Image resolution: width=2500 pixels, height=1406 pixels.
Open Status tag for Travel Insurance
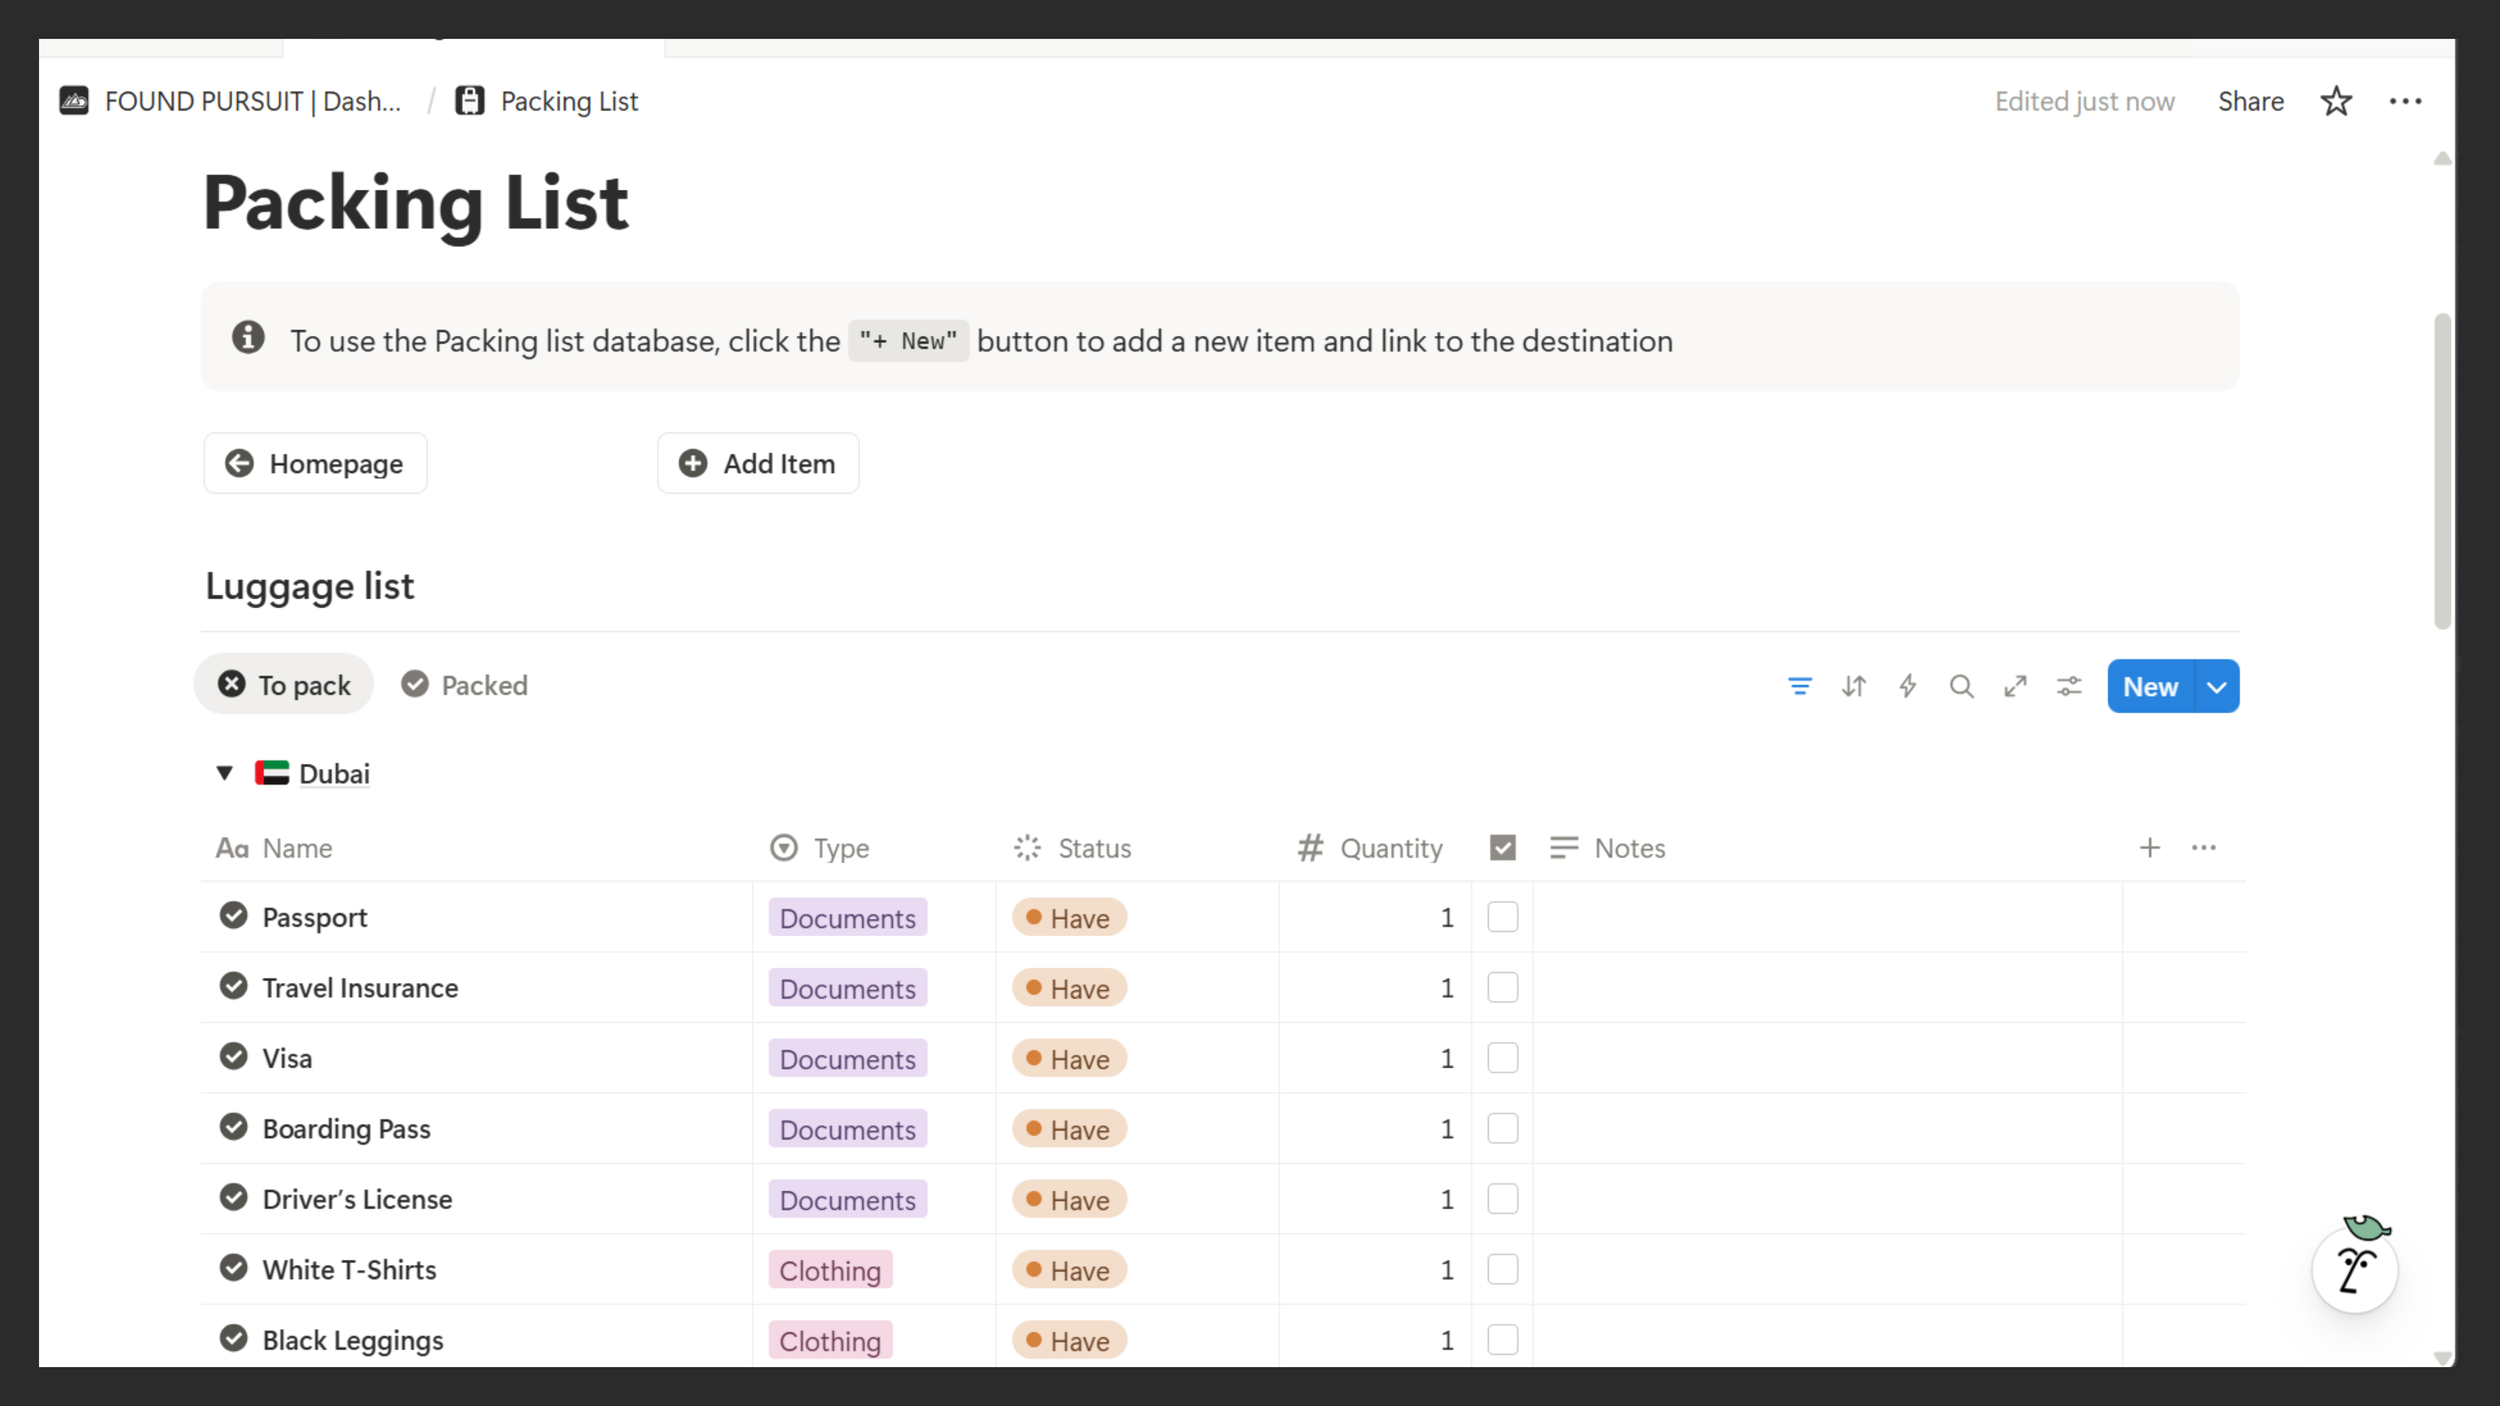click(x=1069, y=988)
